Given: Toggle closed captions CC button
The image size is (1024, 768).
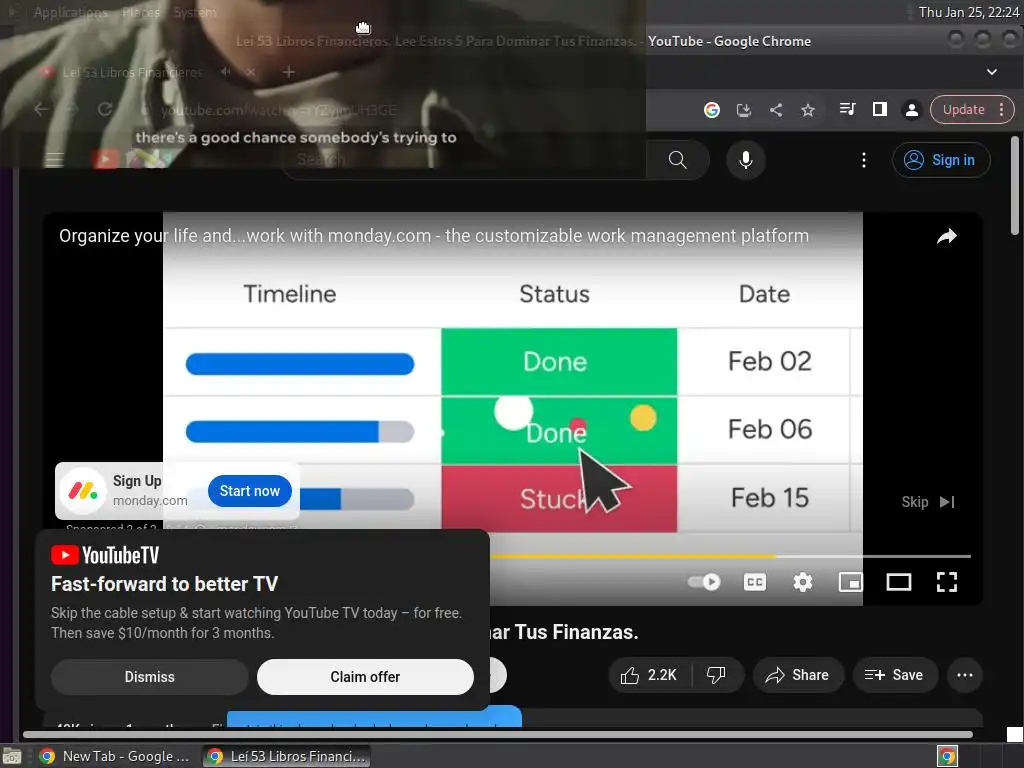Looking at the screenshot, I should coord(754,581).
